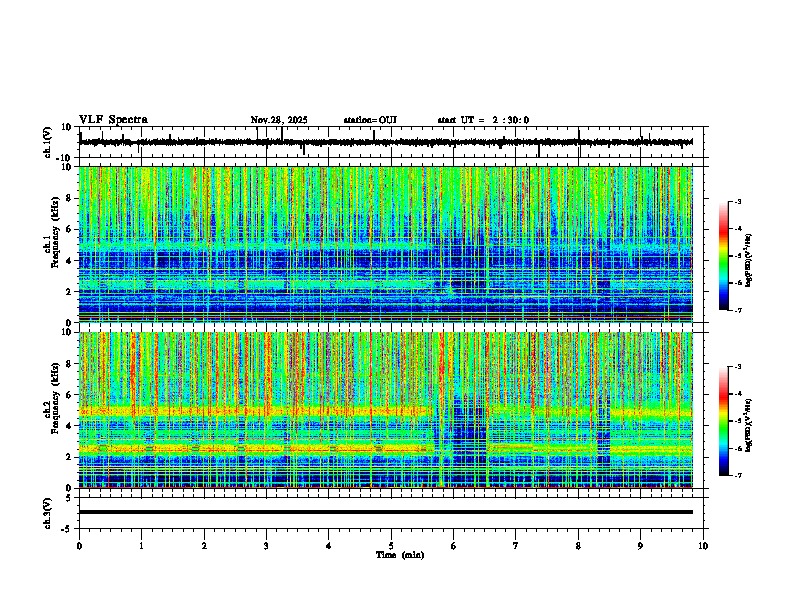Click time axis tick label "1"
The image size is (792, 612).
(x=142, y=546)
